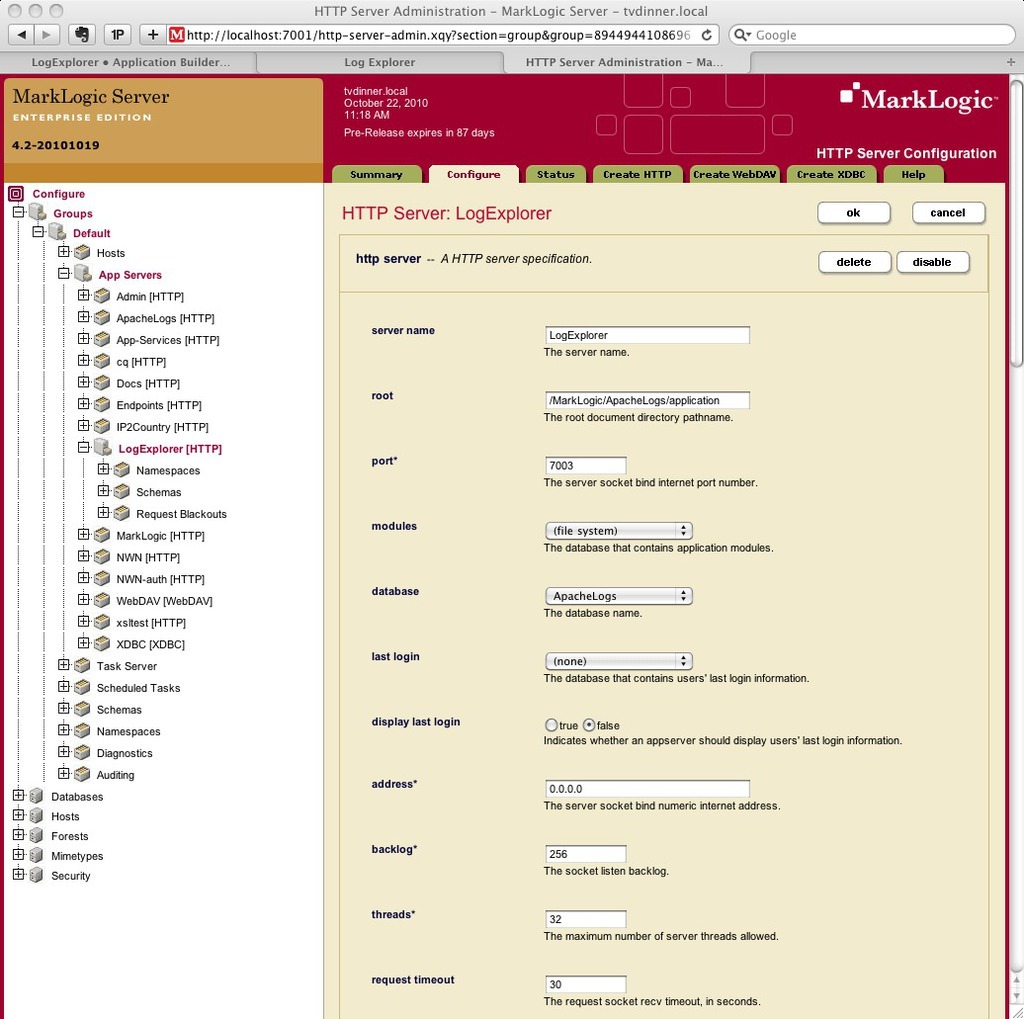Click the LogExplorer [HTTP] server icon
This screenshot has width=1024, height=1019.
(103, 448)
